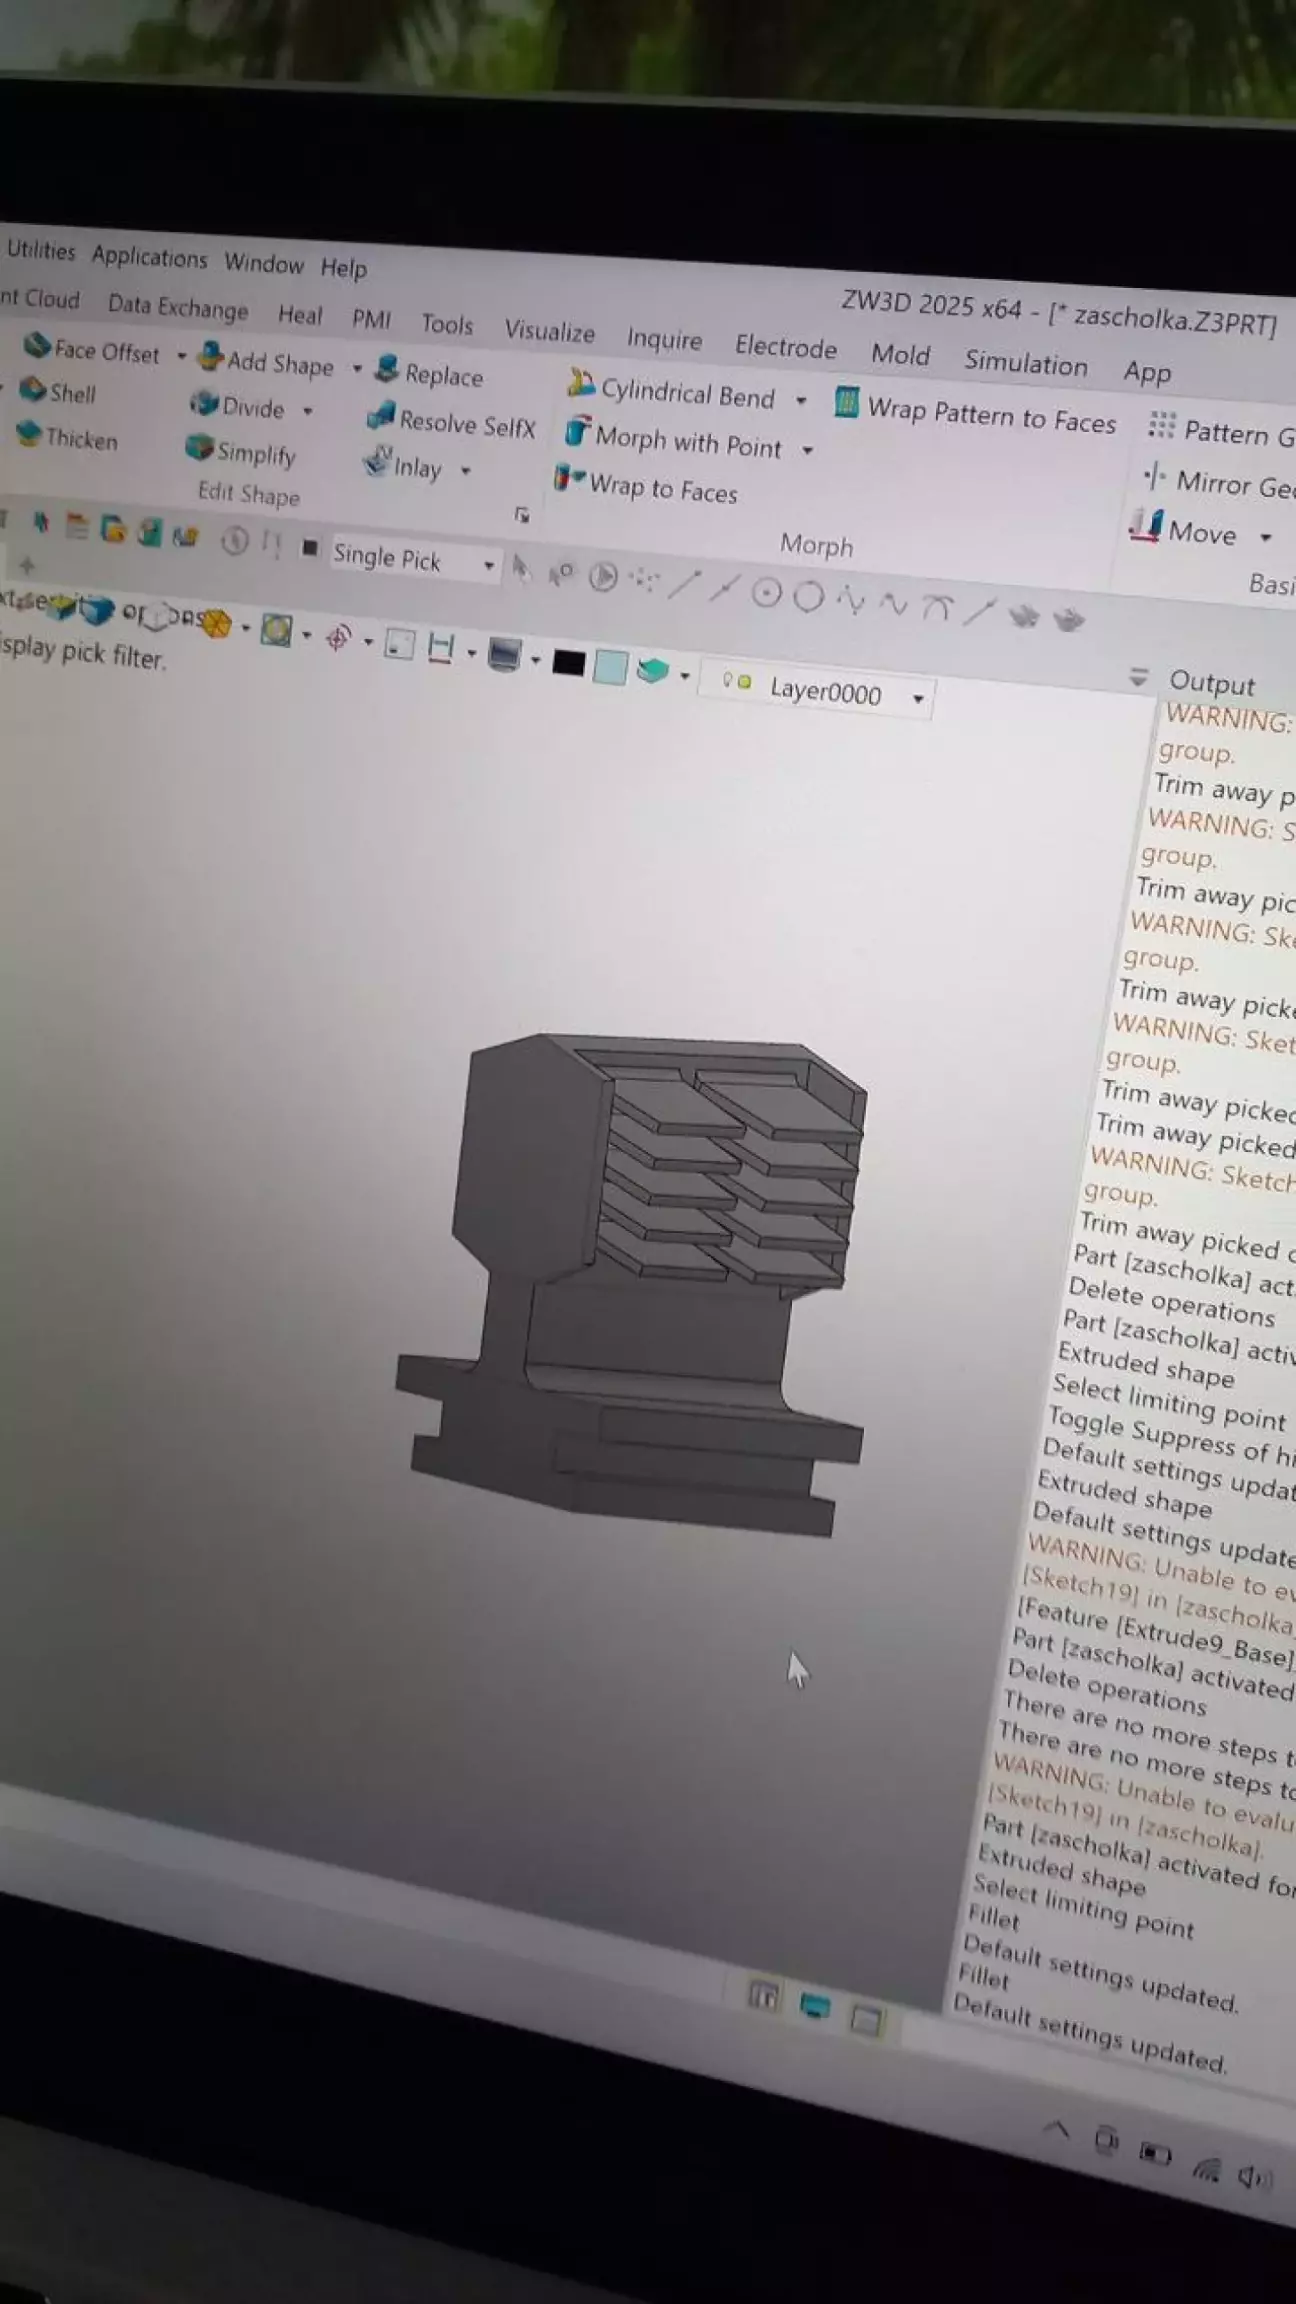The height and width of the screenshot is (2304, 1296).
Task: Open the Help menu
Action: coord(343,268)
